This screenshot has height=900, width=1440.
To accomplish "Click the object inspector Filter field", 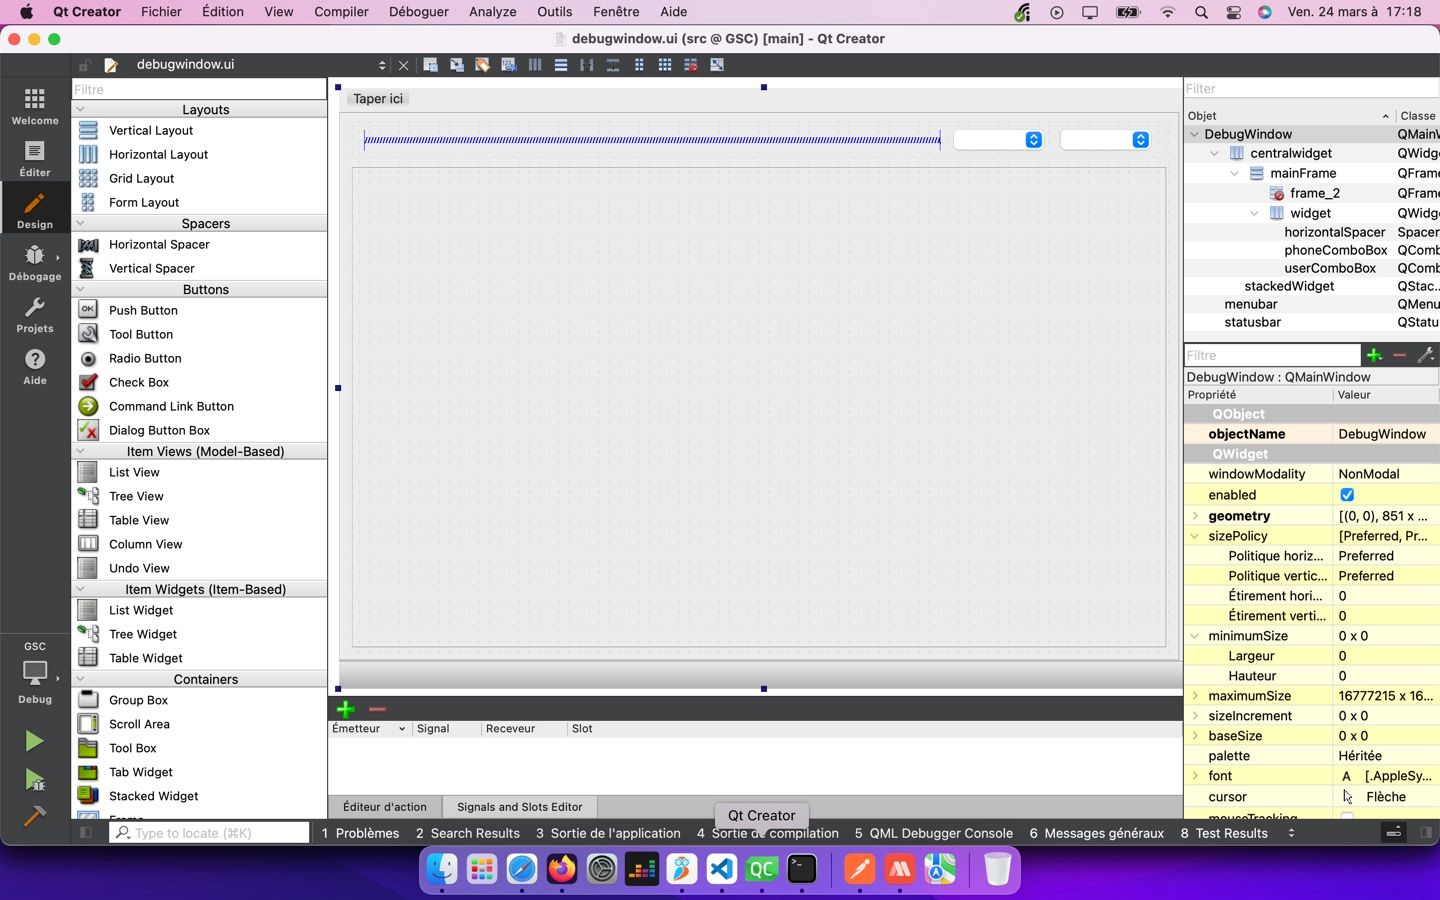I will coord(1311,88).
